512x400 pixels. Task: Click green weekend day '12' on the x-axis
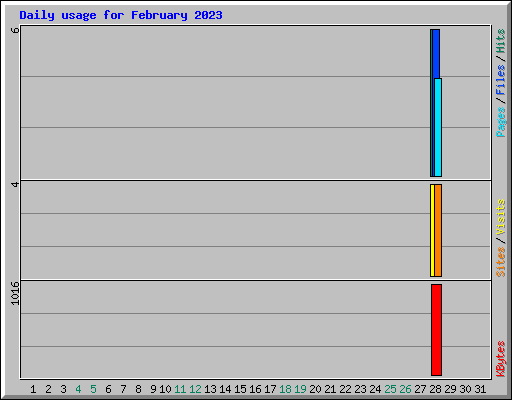[x=195, y=389]
